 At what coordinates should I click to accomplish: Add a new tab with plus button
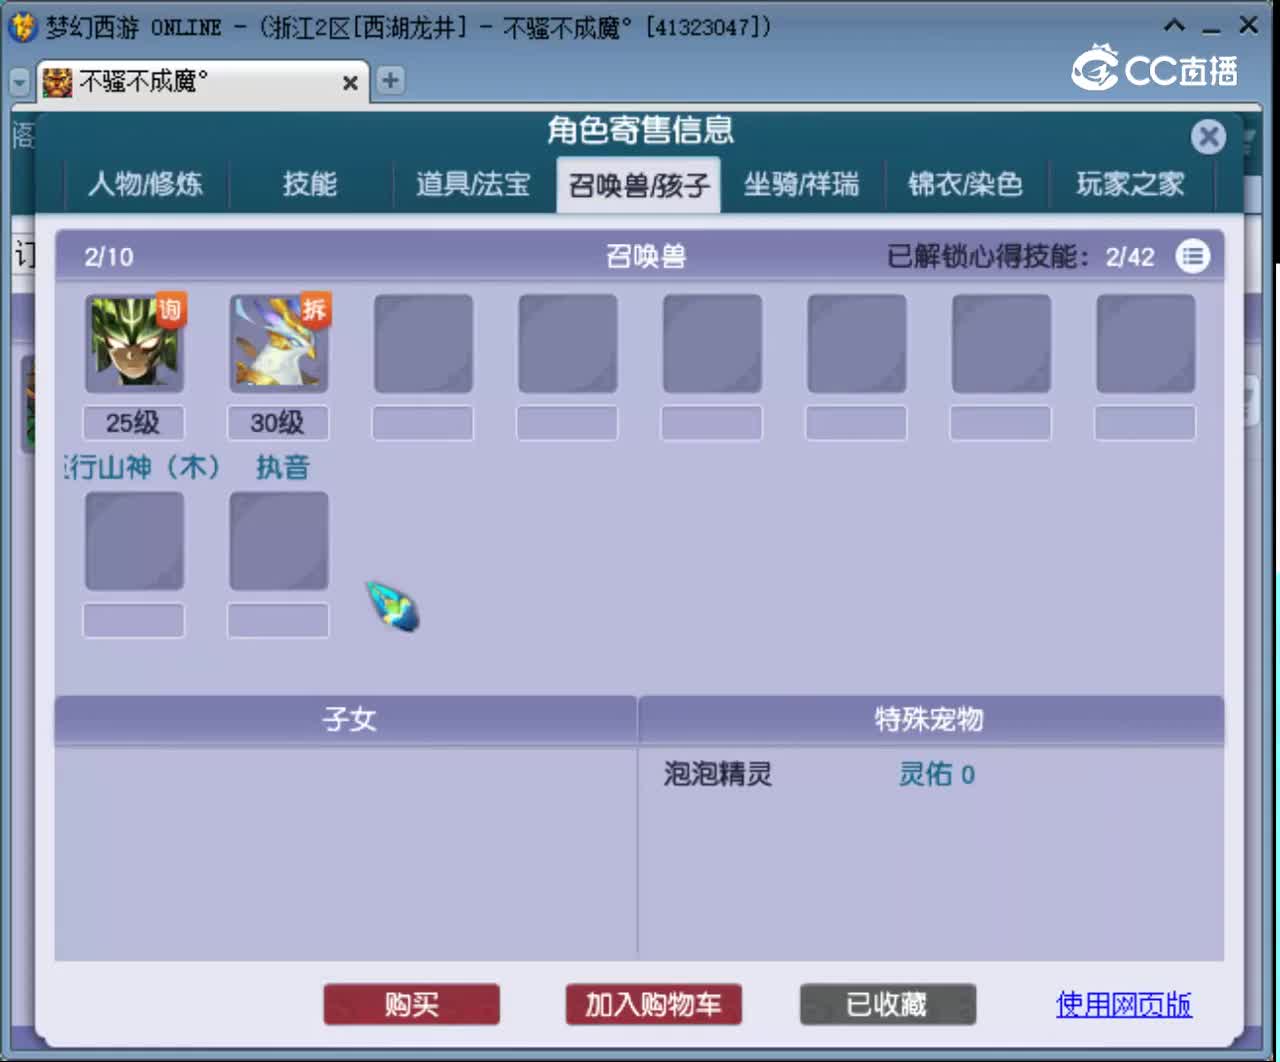(x=390, y=80)
